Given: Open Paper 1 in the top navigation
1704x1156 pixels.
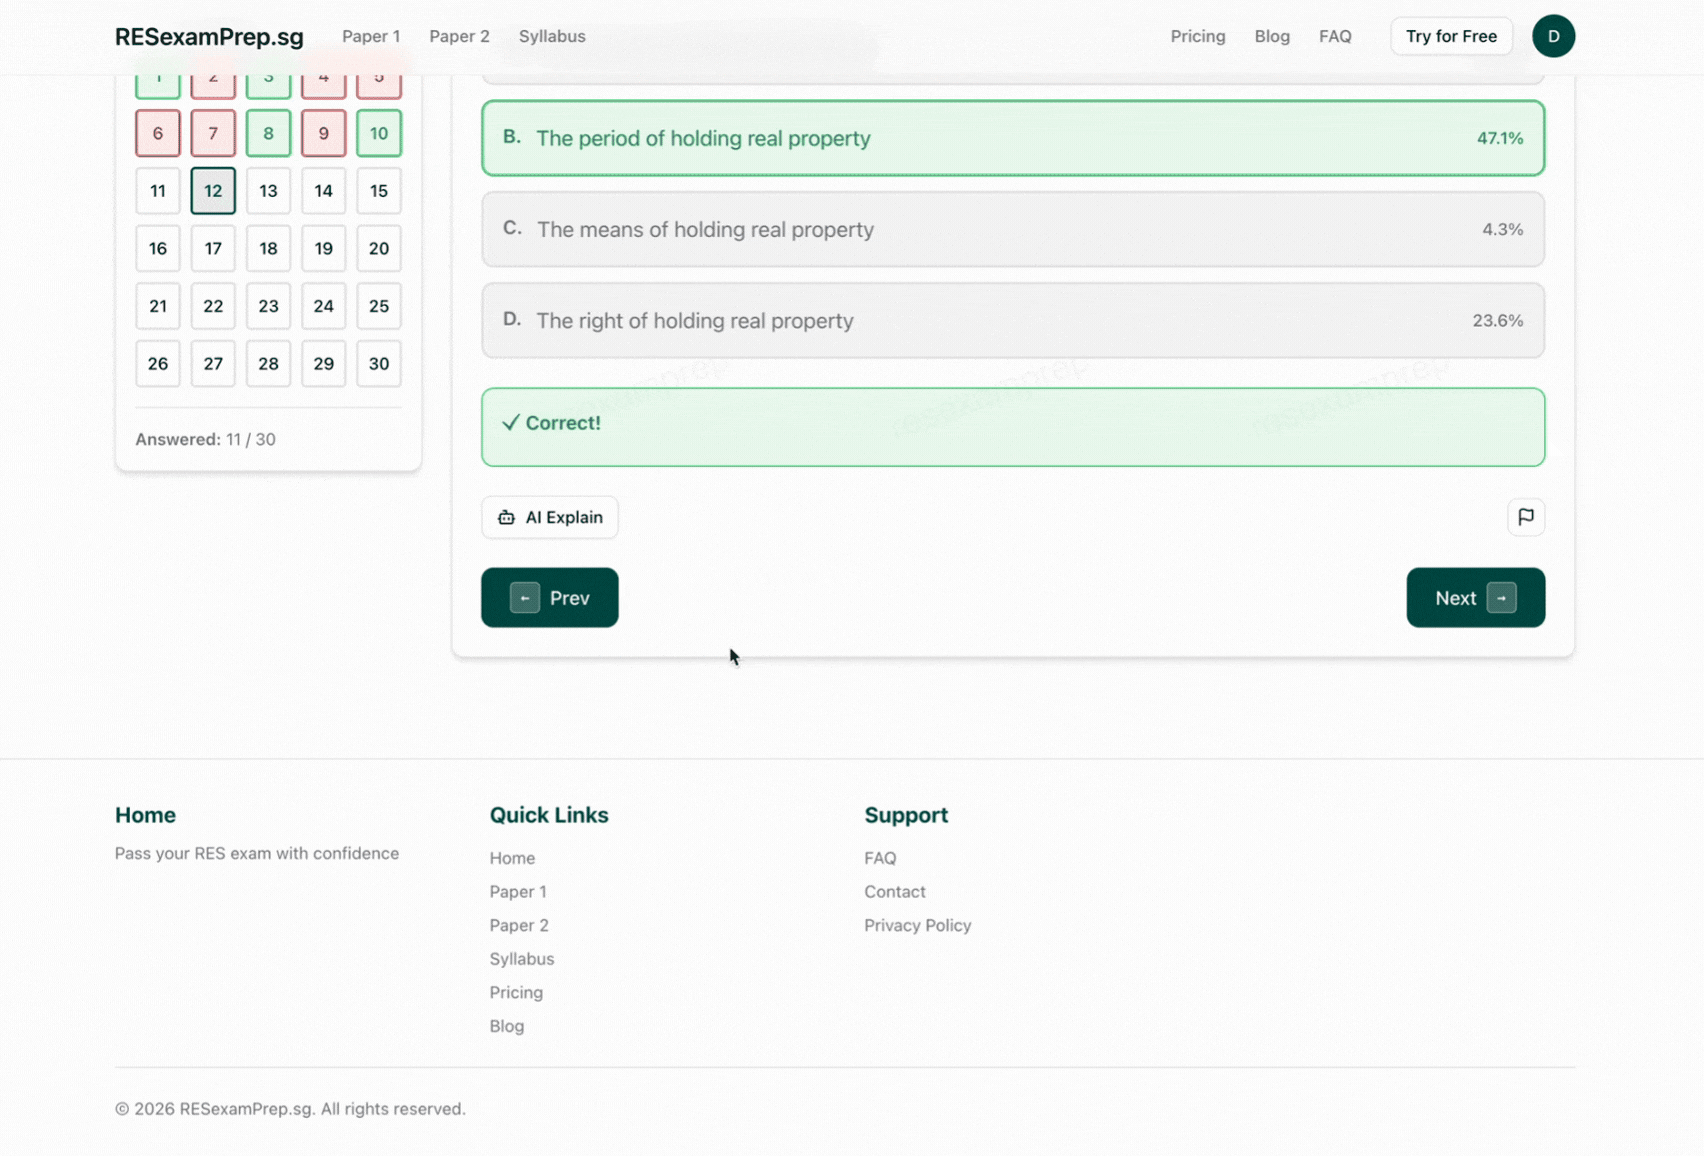Looking at the screenshot, I should [371, 36].
